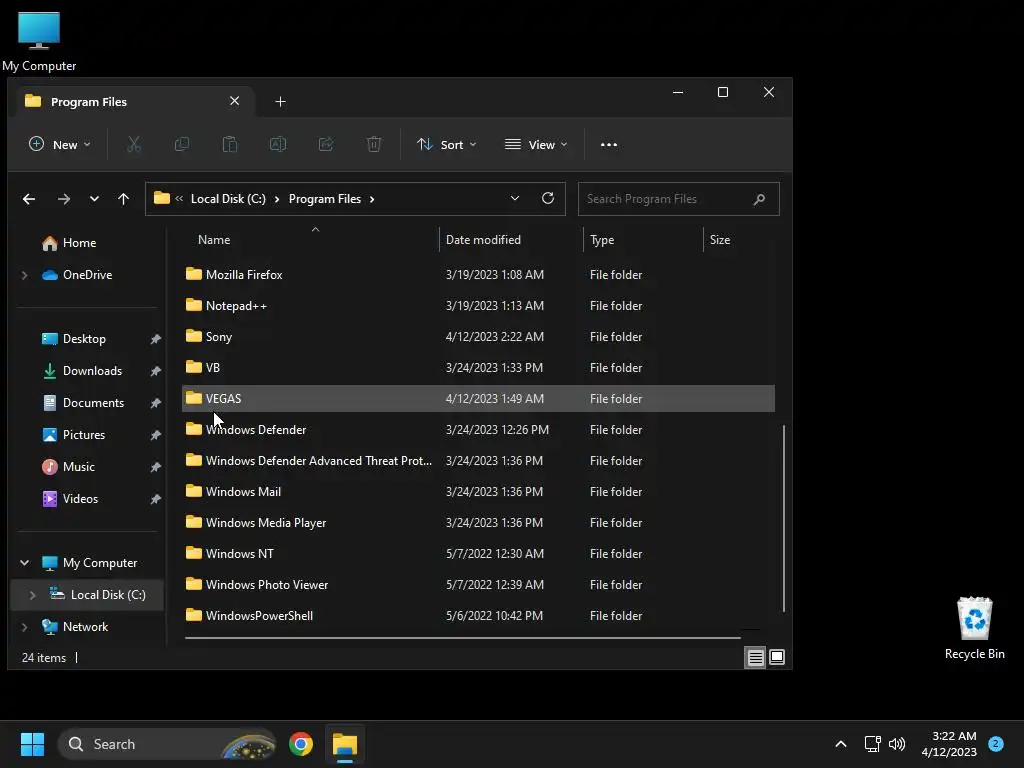The image size is (1024, 768).
Task: Expand Local Disk (C:) tree node
Action: click(33, 595)
